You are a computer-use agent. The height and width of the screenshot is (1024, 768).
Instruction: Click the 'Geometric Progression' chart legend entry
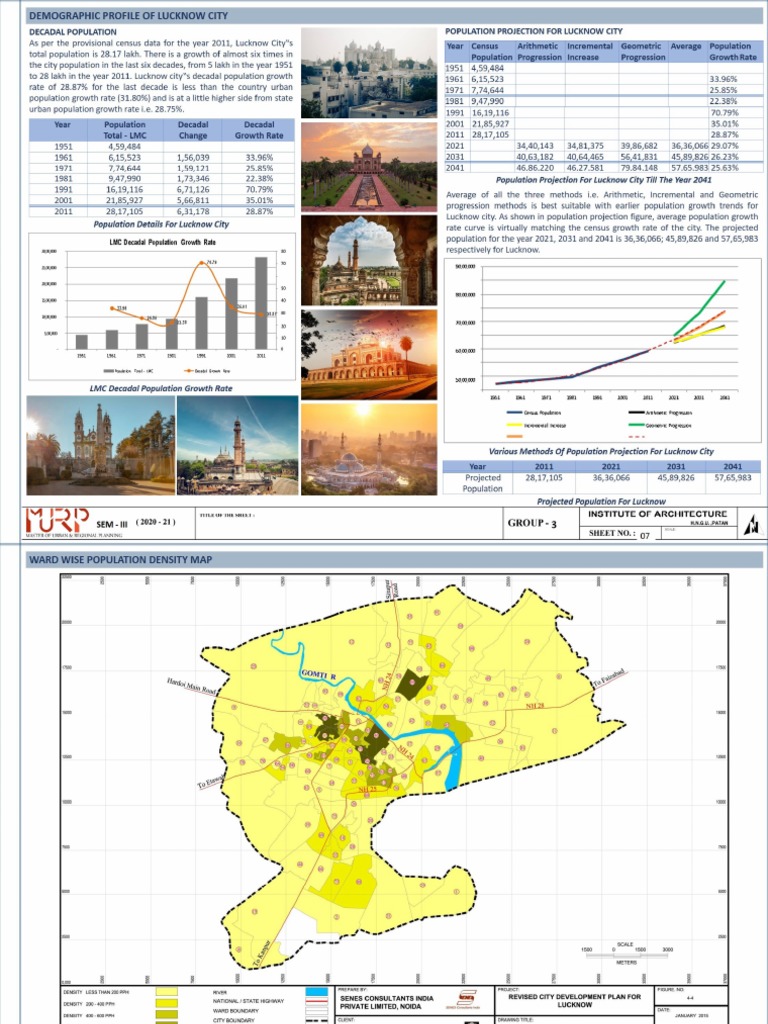tap(661, 425)
